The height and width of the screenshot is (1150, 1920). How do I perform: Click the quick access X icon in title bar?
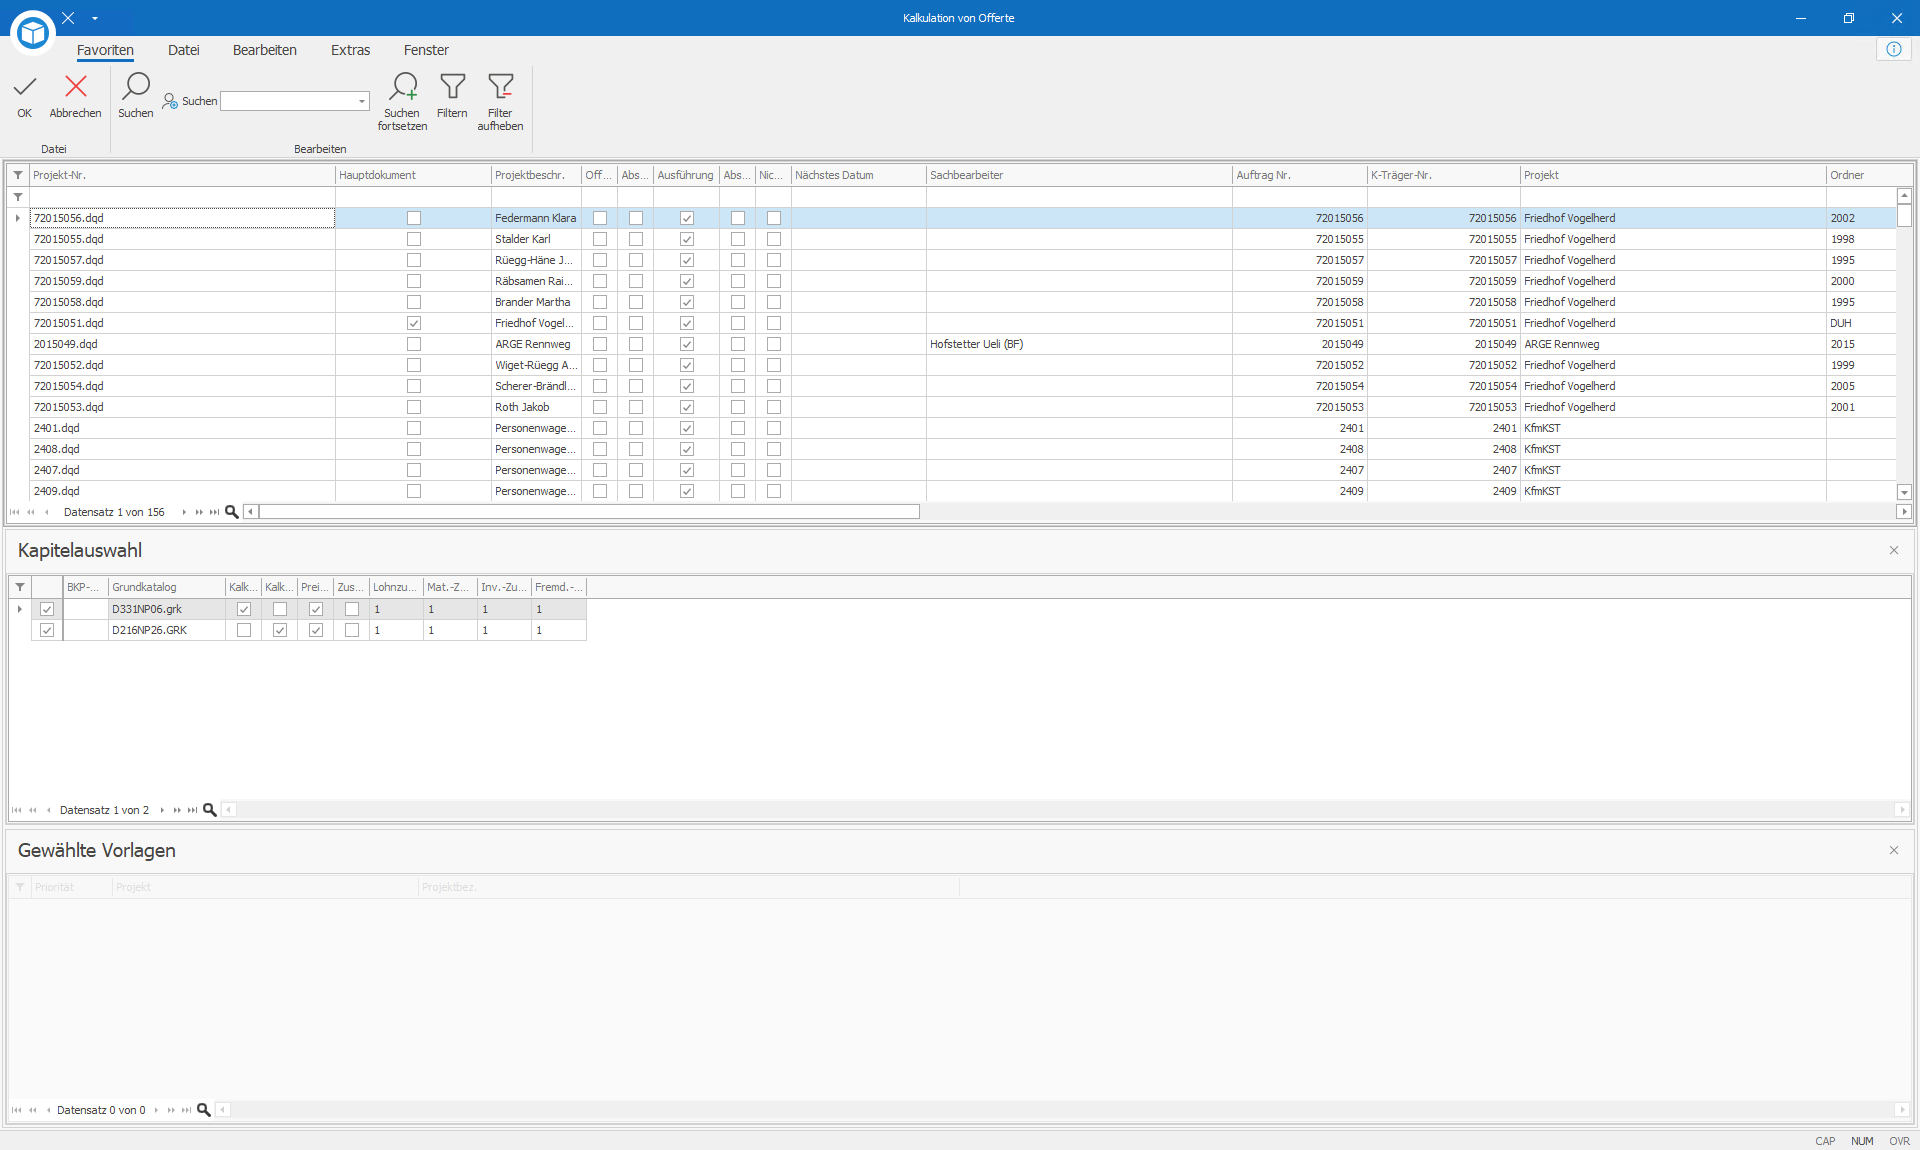pos(68,18)
